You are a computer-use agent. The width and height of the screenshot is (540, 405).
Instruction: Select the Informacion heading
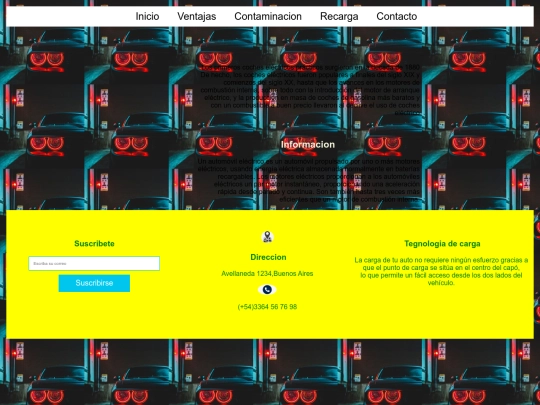coord(308,145)
